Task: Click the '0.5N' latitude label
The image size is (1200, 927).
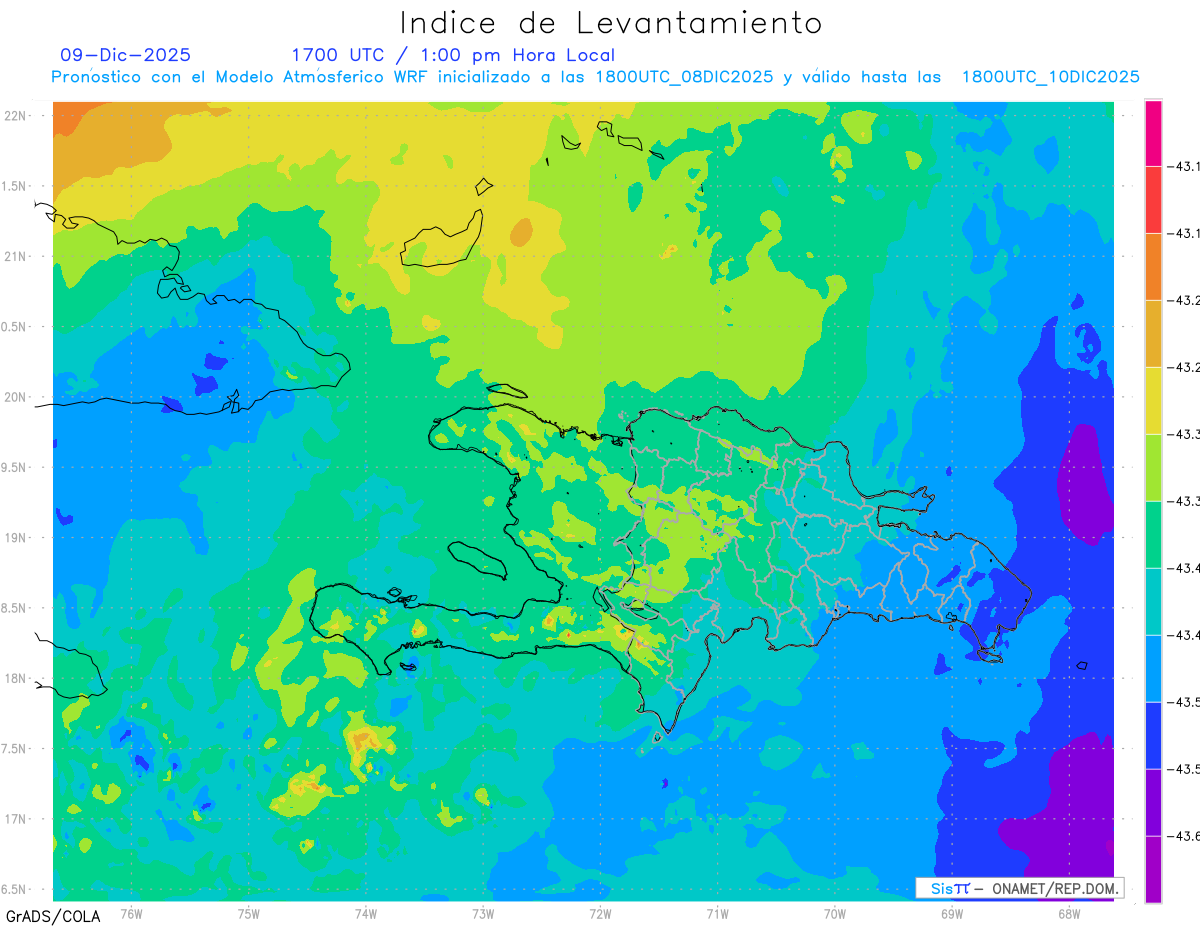Action: (15, 327)
